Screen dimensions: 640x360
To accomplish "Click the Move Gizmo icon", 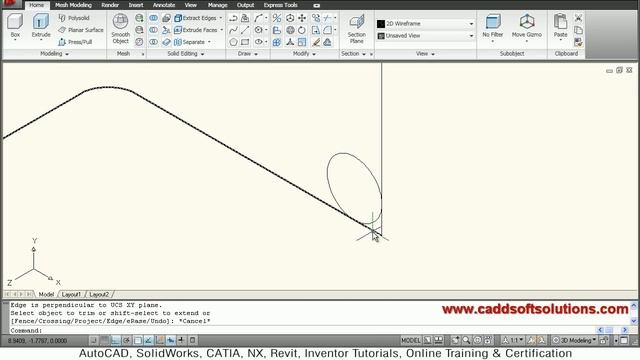I will tap(527, 25).
